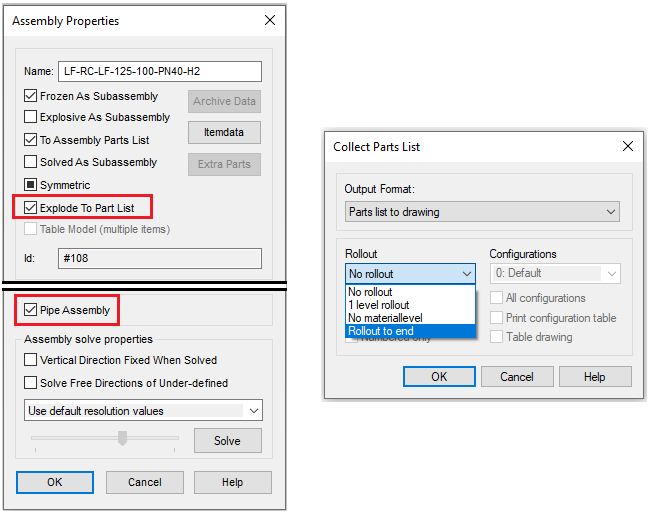Toggle Frozen As Subassembly checkbox
Screen dimensions: 651x514
point(31,97)
